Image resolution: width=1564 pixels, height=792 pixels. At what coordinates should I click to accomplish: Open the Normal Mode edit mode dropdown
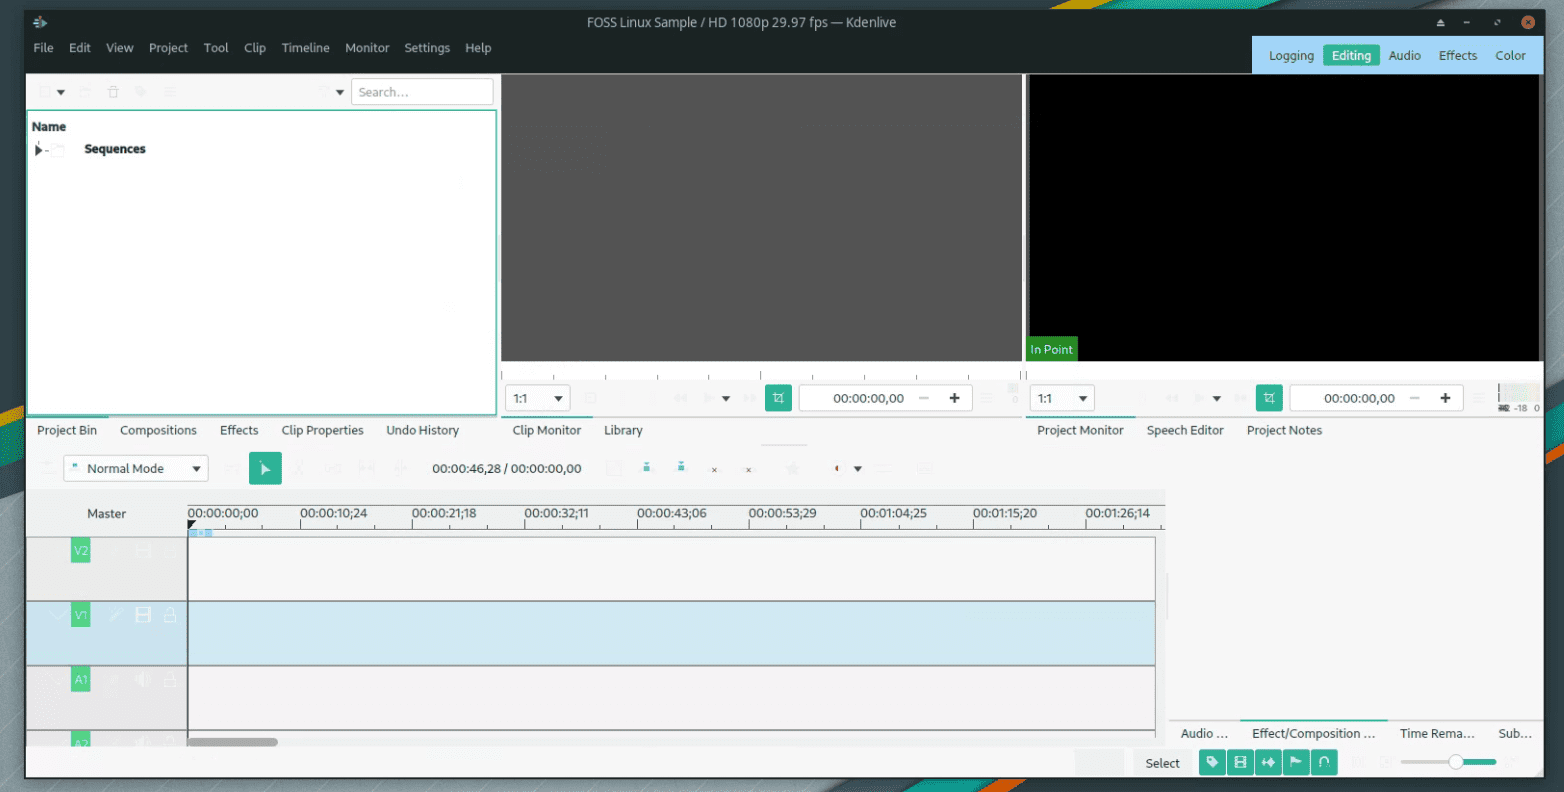(x=136, y=468)
